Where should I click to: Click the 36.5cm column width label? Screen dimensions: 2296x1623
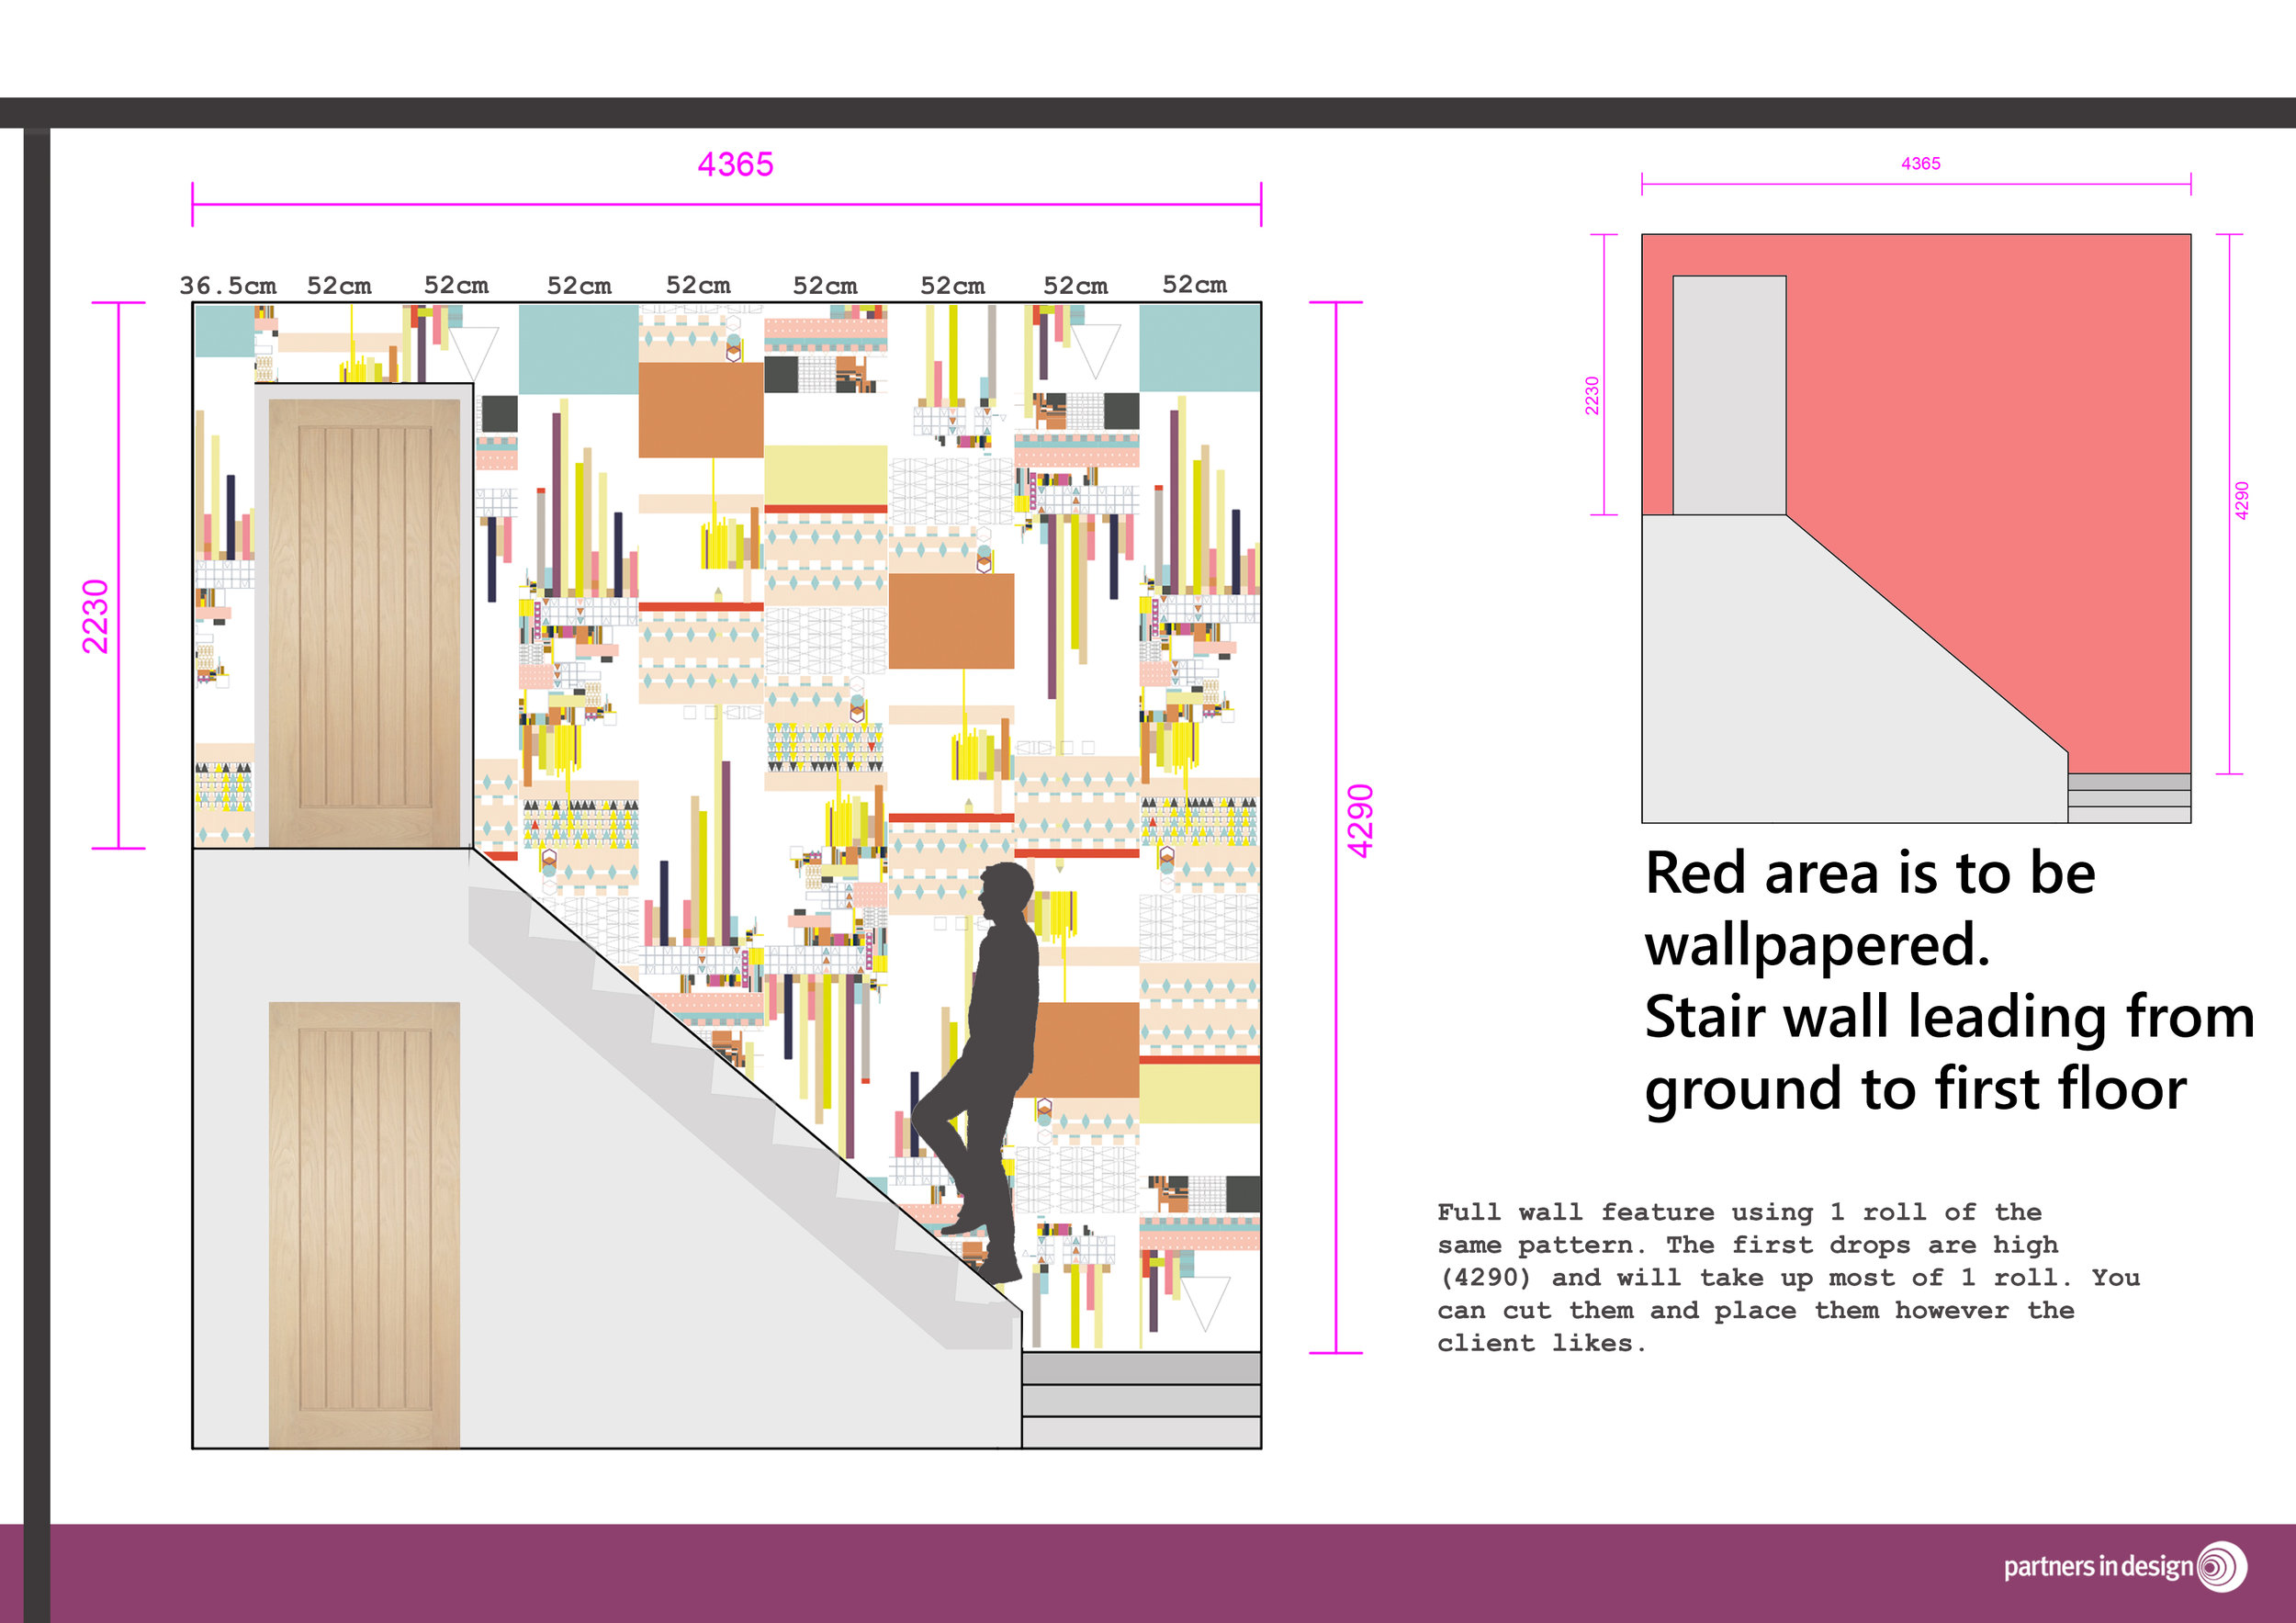[x=228, y=286]
